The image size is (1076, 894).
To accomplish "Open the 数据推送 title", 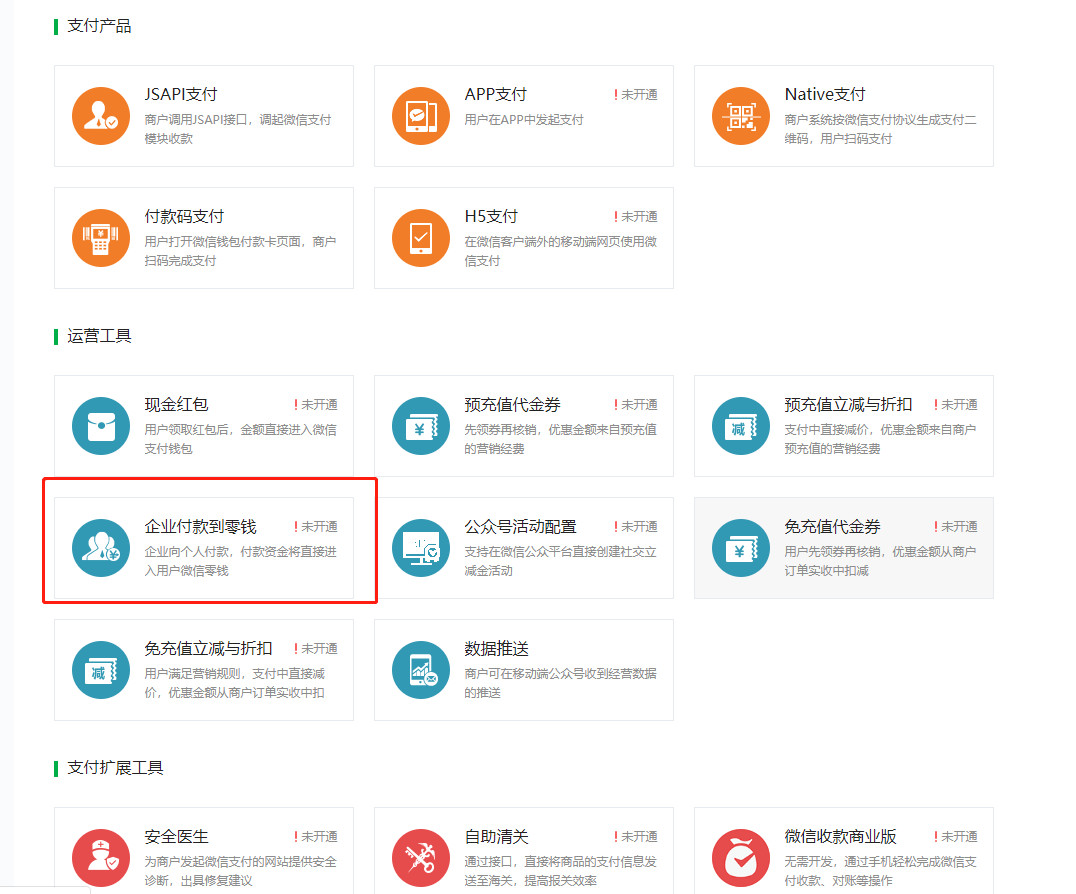I will pos(497,648).
